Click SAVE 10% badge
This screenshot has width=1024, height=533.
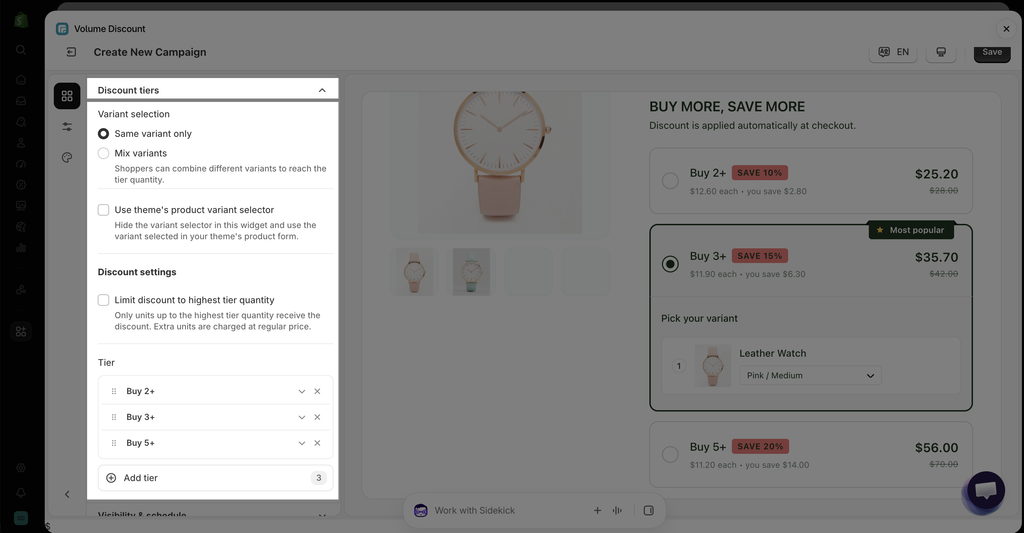click(760, 173)
